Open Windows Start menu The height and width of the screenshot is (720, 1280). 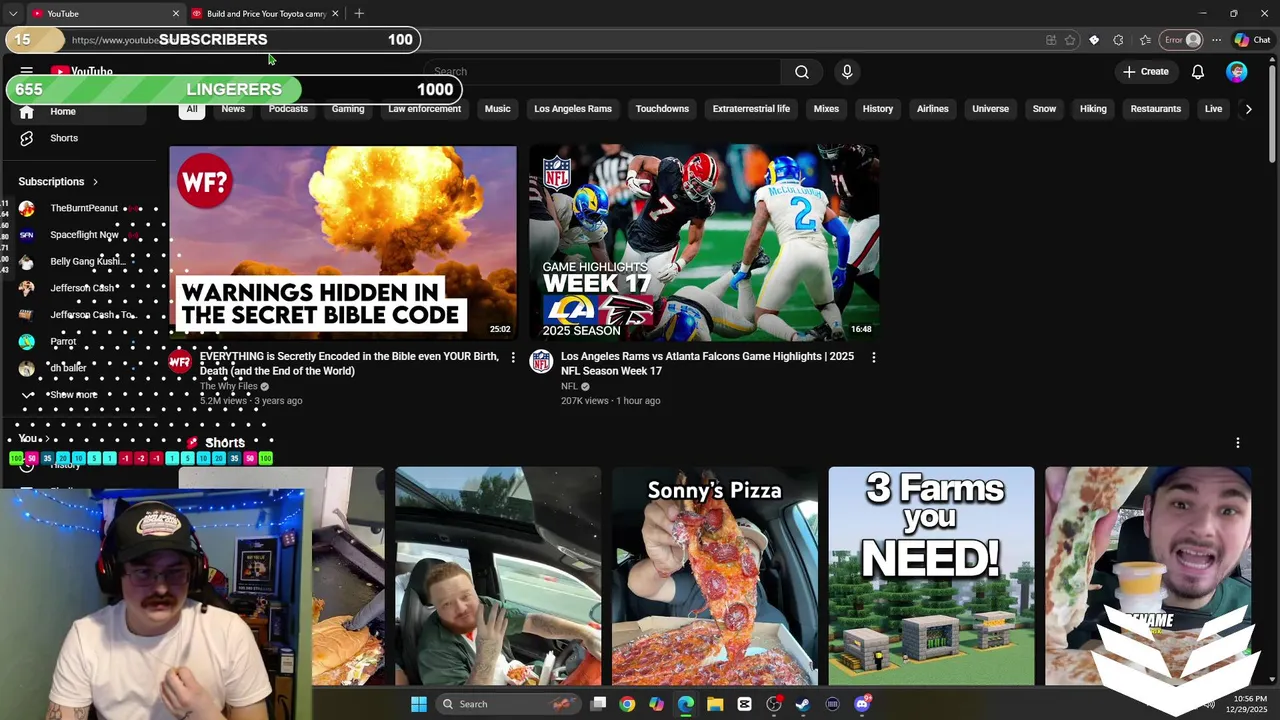419,704
